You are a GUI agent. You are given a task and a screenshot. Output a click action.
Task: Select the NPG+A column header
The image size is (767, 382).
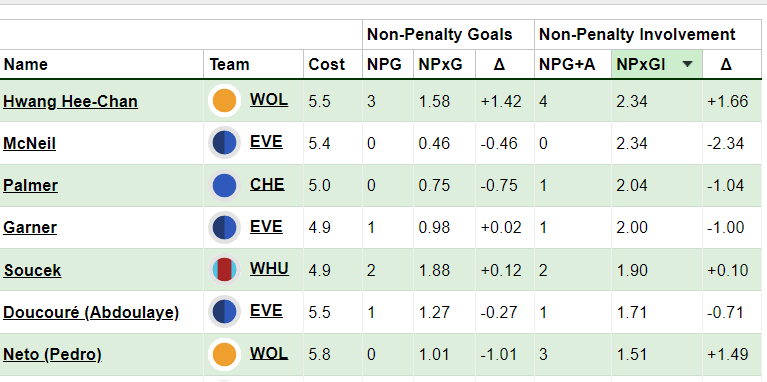(x=567, y=64)
